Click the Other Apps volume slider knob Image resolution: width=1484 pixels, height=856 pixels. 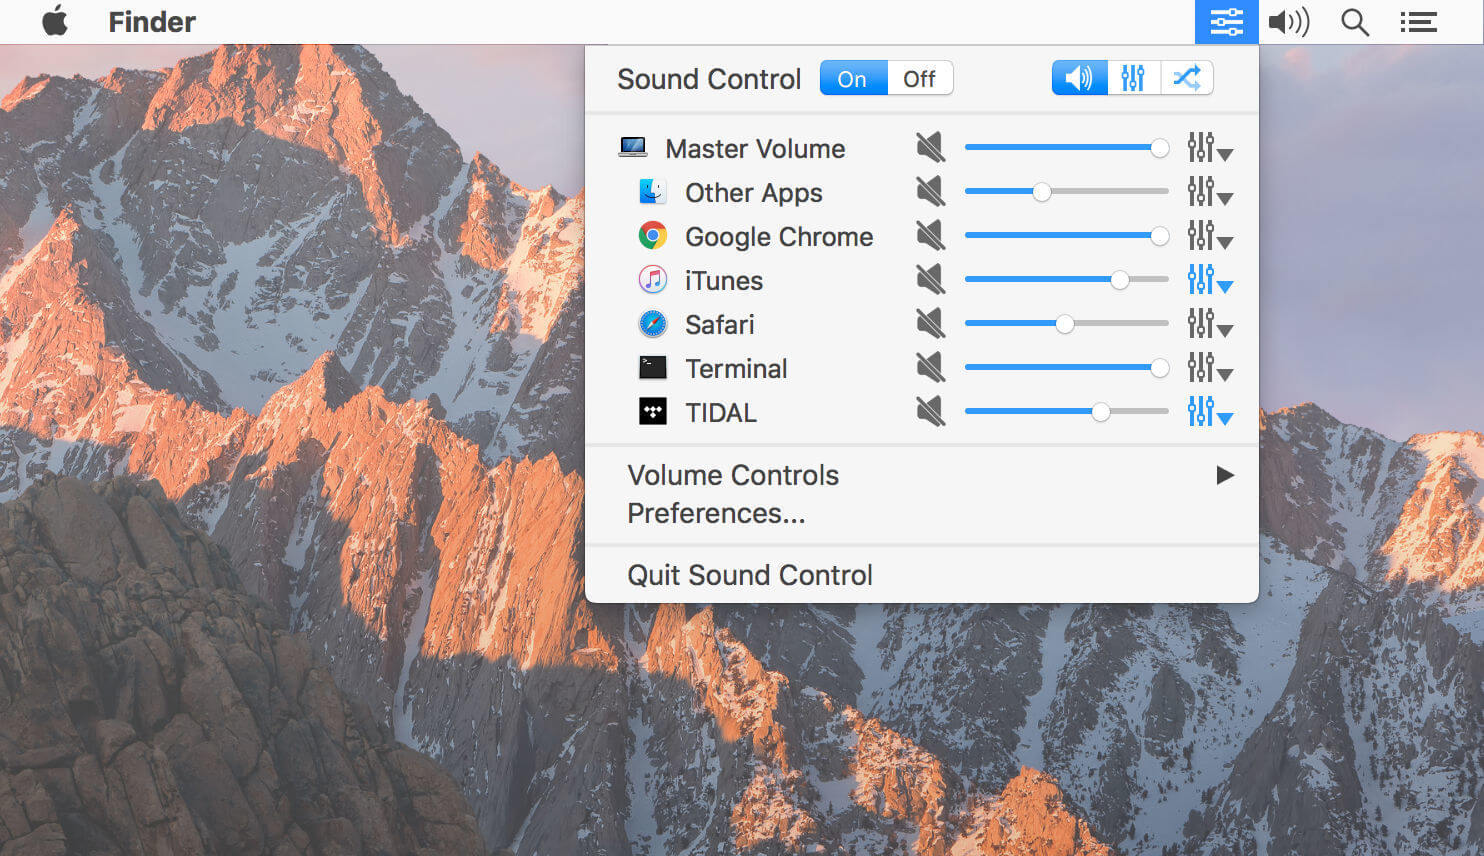click(x=1042, y=192)
